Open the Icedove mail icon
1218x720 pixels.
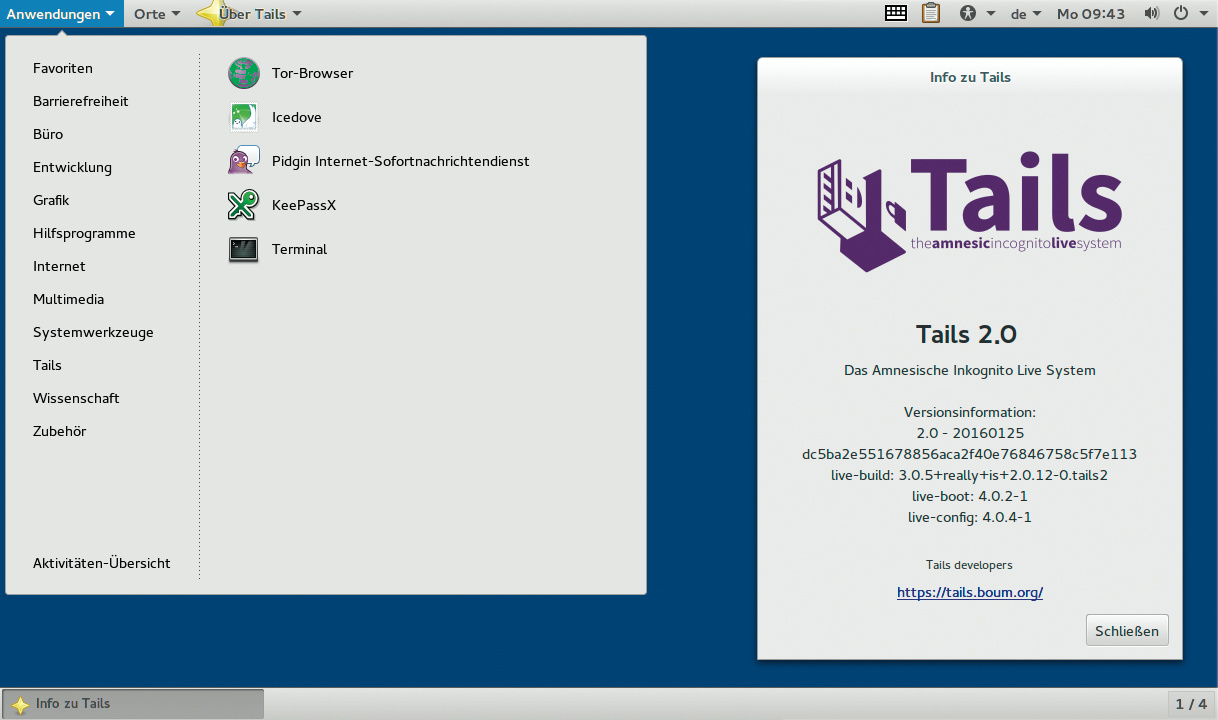[x=244, y=117]
